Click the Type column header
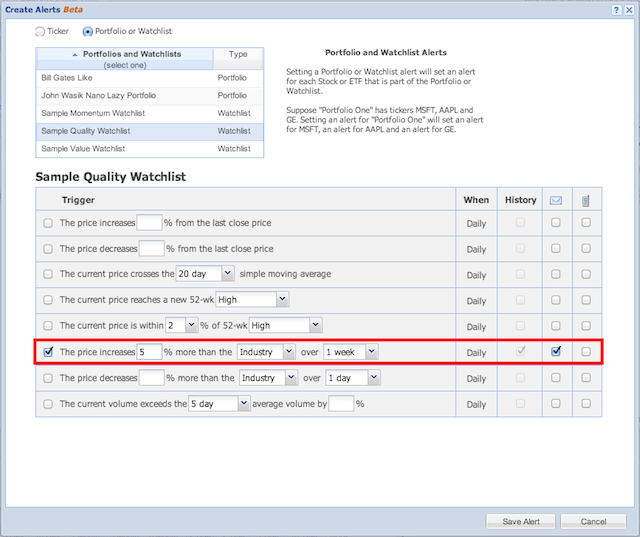640x537 pixels. [x=238, y=59]
